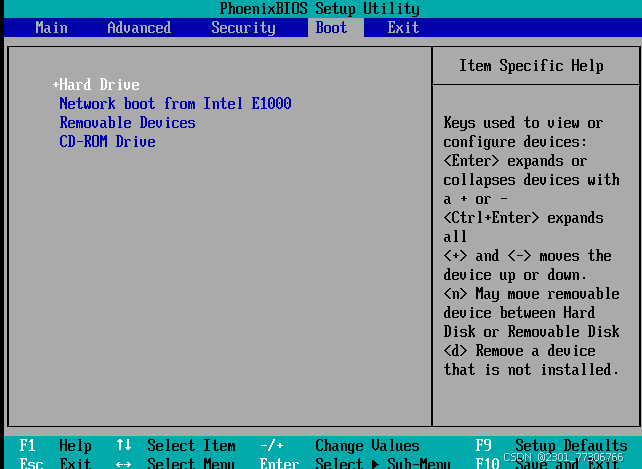Go to the Exit tab

(403, 27)
